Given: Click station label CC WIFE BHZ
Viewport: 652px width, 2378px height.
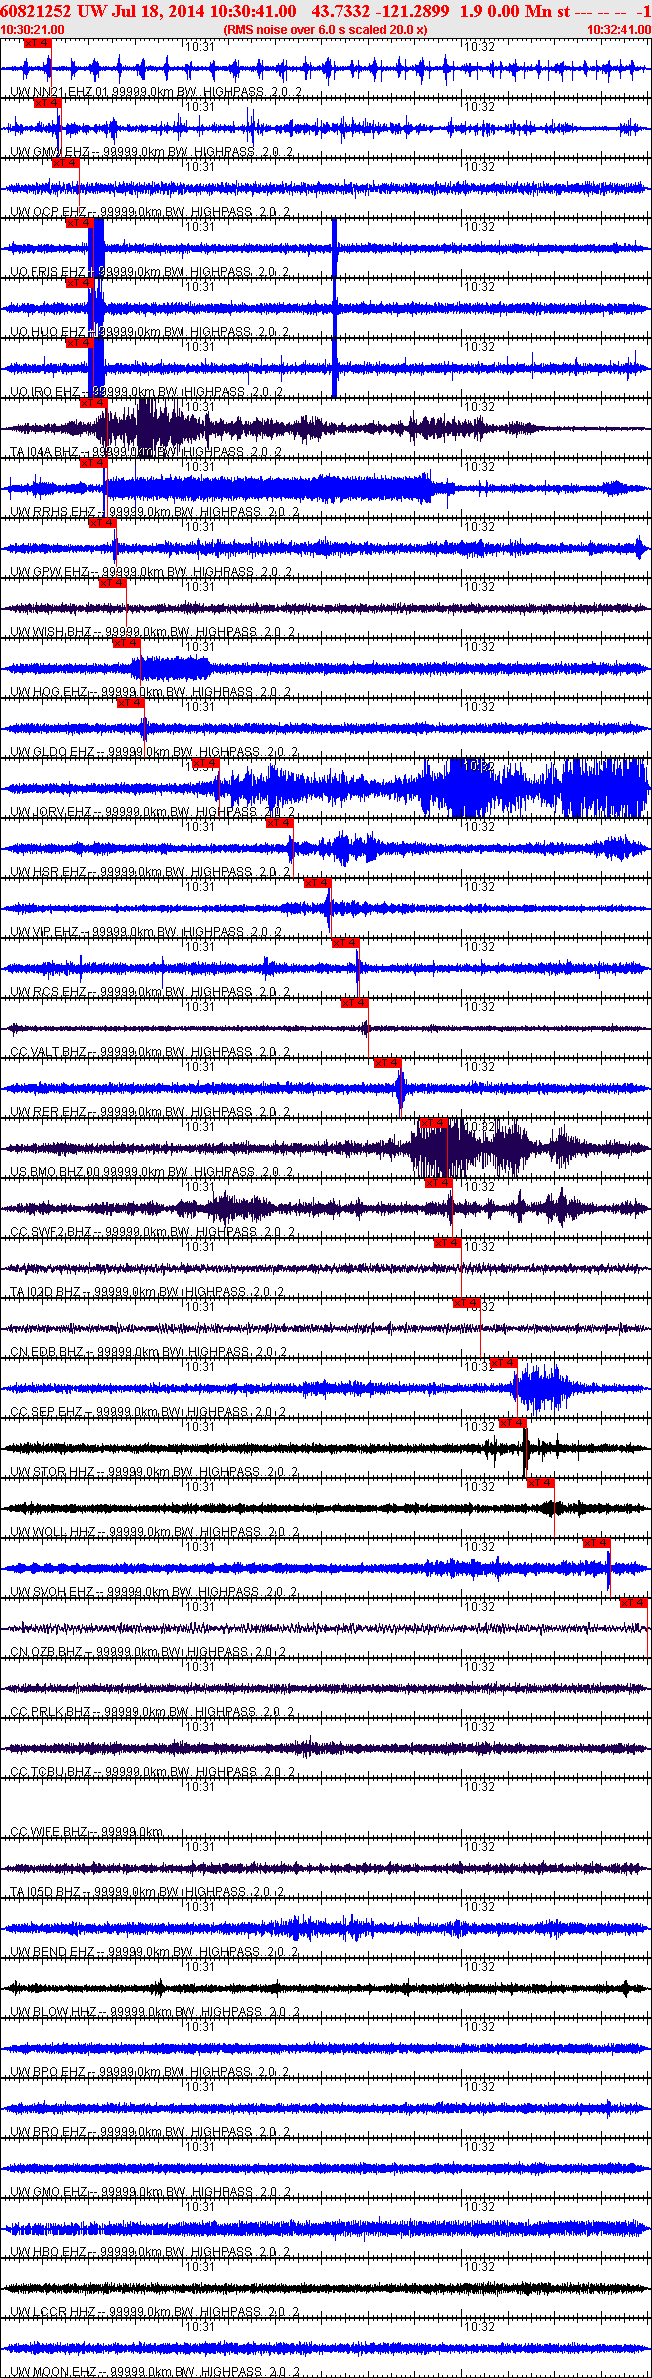Looking at the screenshot, I should 48,1832.
